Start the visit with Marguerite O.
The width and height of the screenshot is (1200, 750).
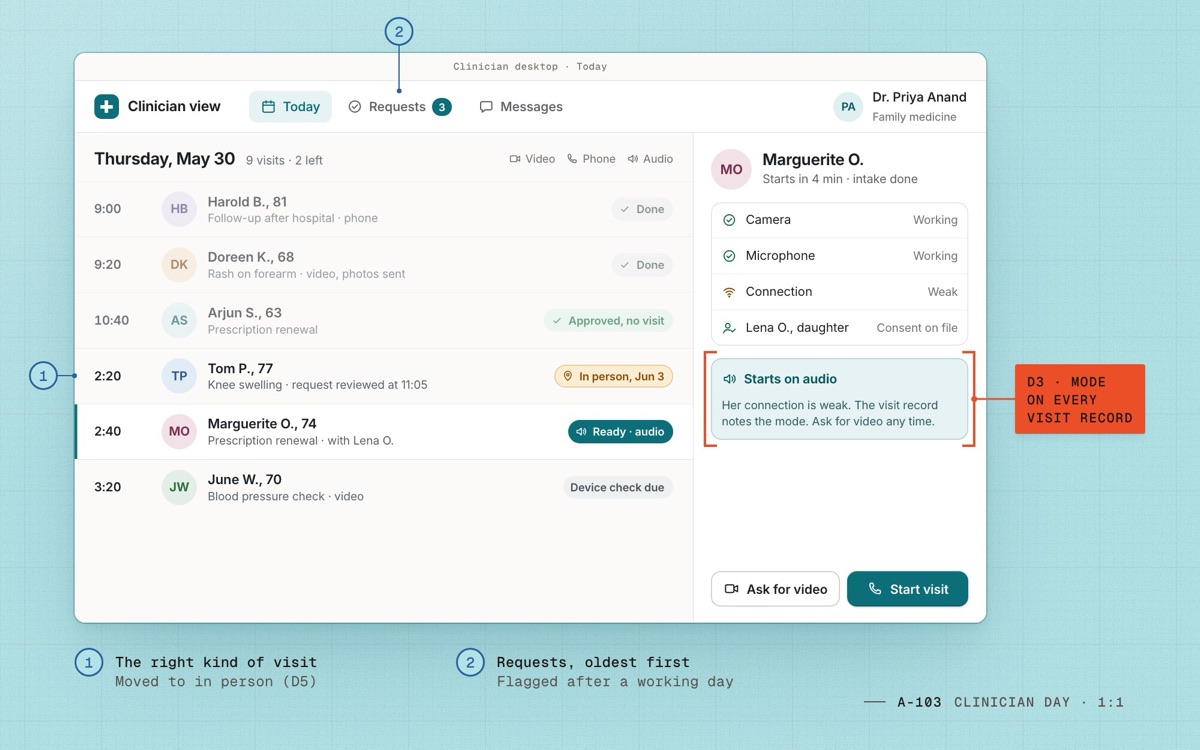pyautogui.click(x=907, y=589)
